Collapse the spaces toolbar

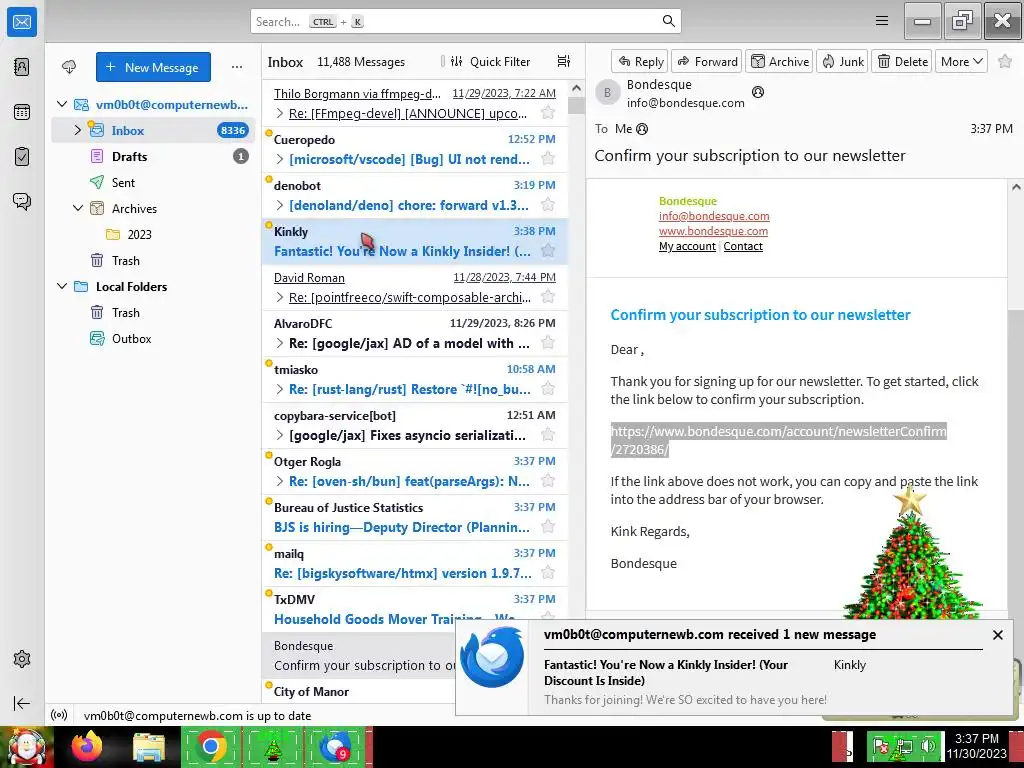click(22, 703)
